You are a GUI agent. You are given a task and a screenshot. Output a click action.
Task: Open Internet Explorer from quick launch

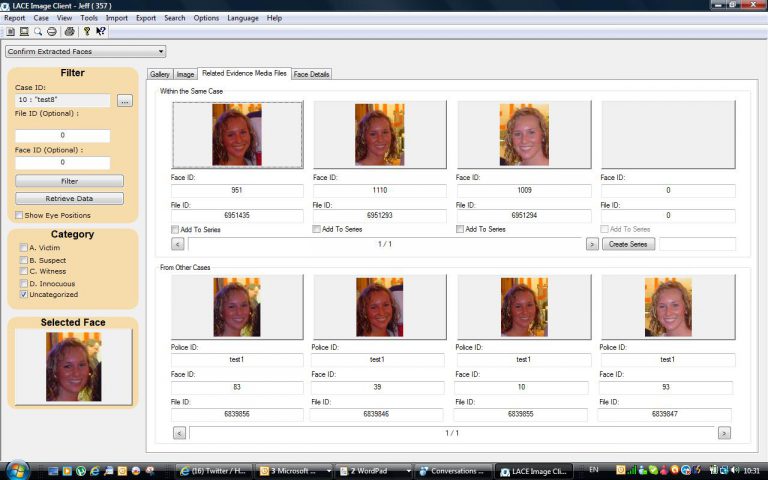click(x=95, y=471)
